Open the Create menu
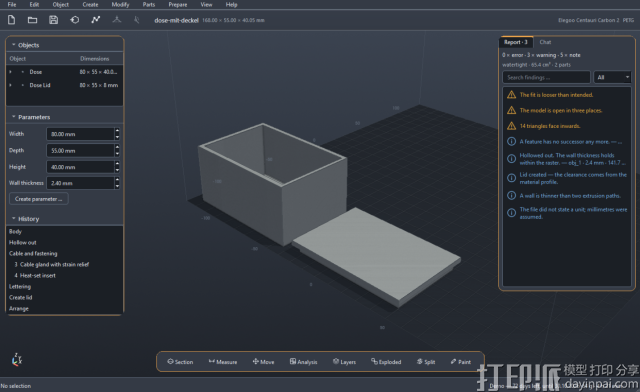This screenshot has height=392, width=640. (90, 4)
